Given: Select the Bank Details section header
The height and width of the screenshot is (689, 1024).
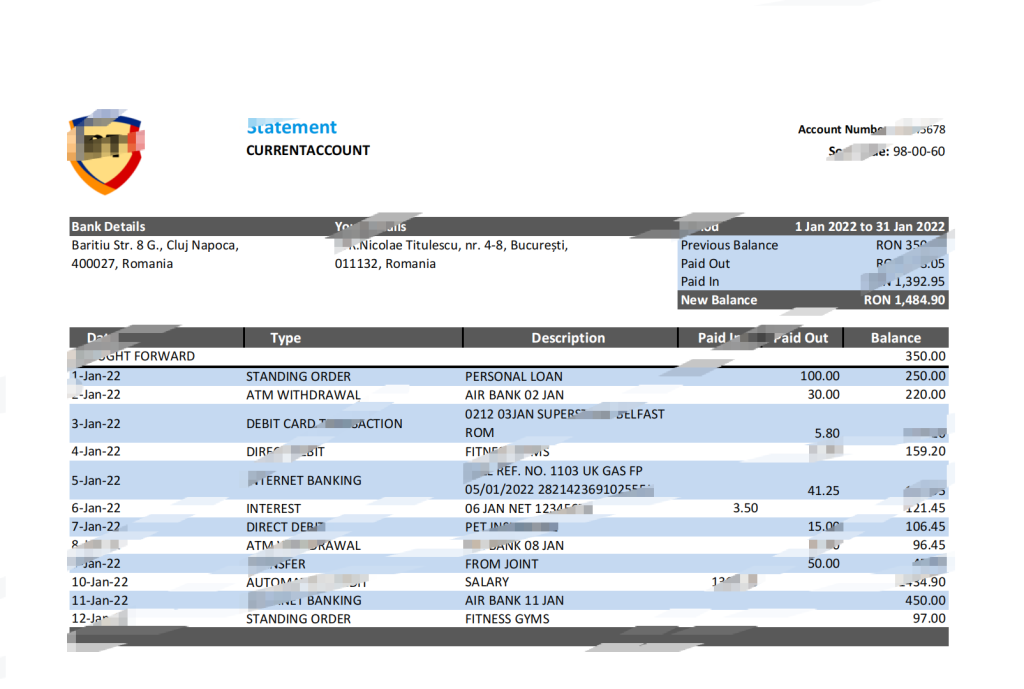Looking at the screenshot, I should pos(110,226).
